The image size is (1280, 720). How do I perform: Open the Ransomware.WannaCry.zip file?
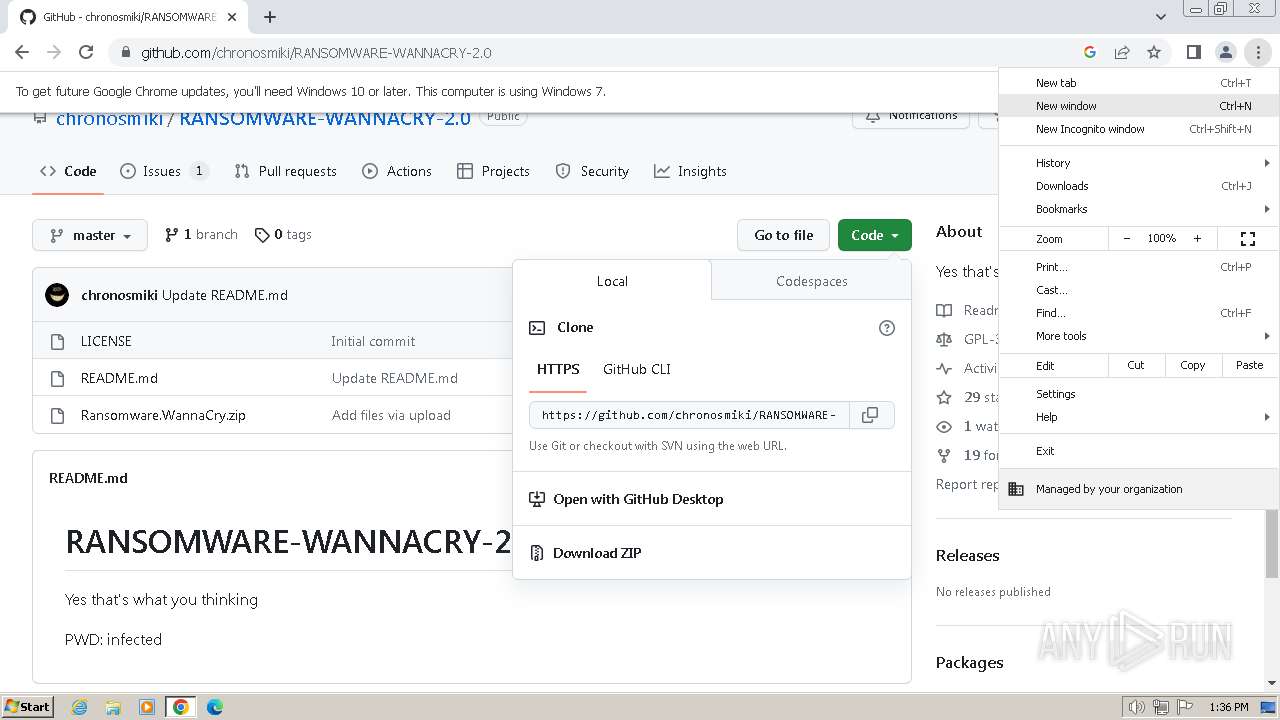(x=163, y=415)
